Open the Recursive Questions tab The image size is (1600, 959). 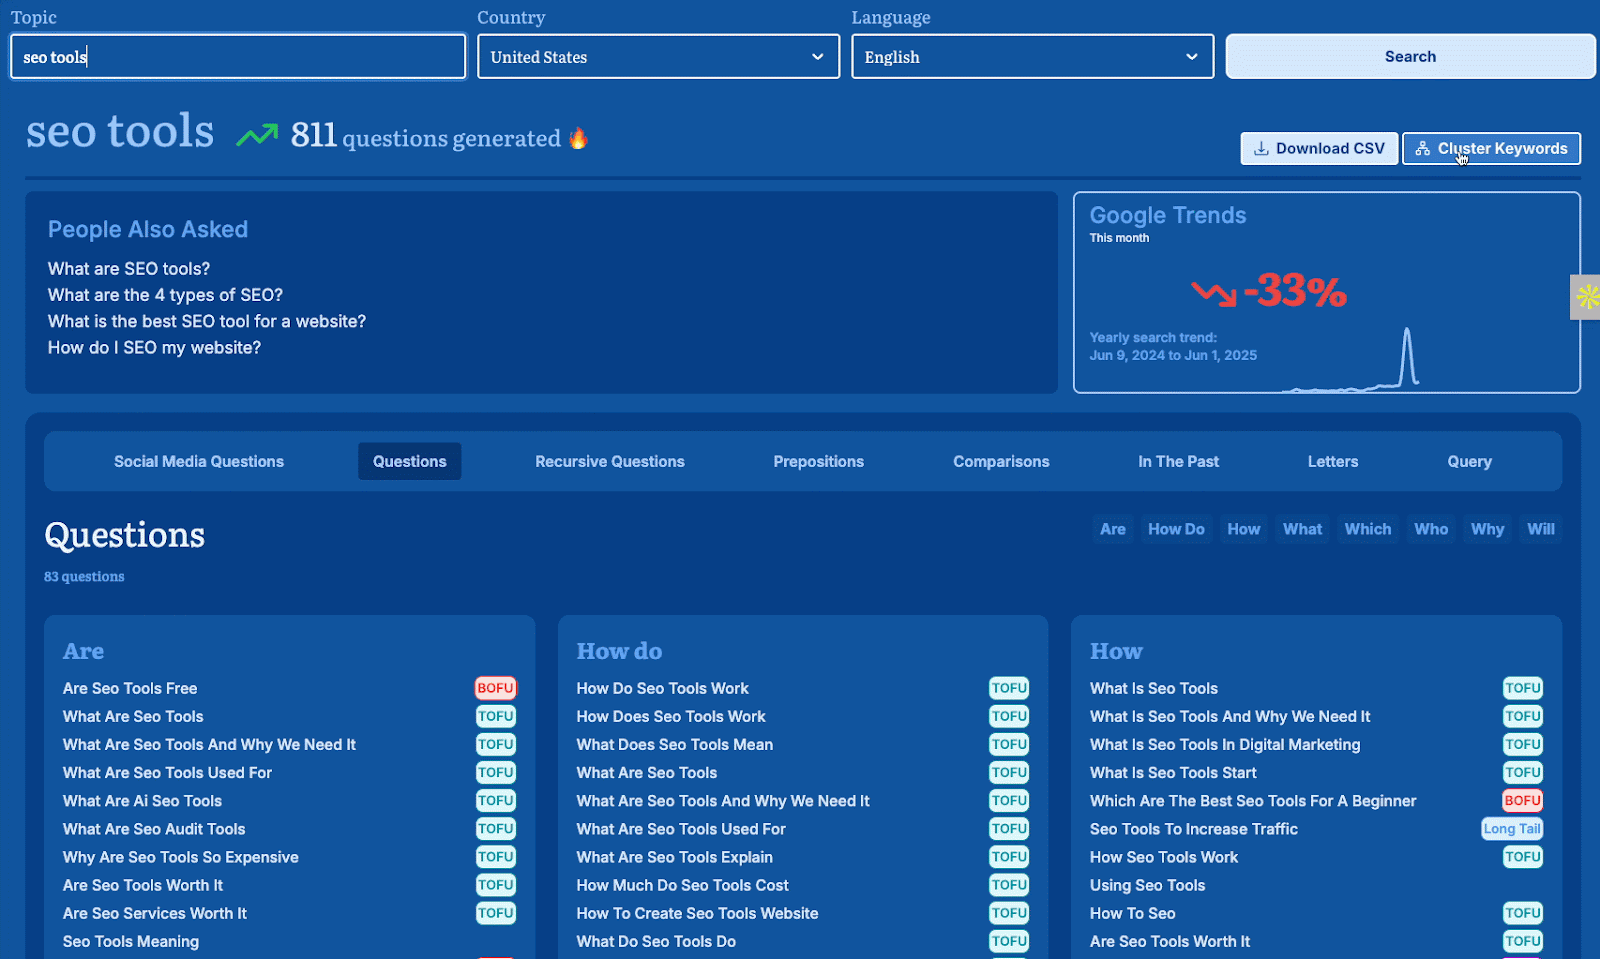click(x=610, y=461)
